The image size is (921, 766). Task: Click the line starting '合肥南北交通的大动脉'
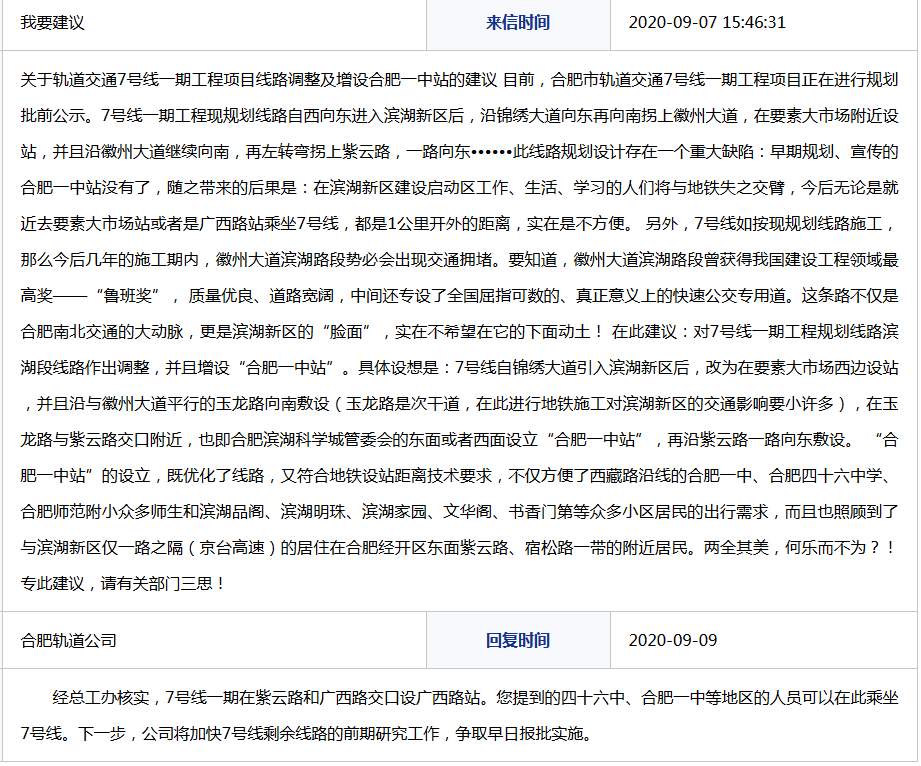(x=459, y=332)
